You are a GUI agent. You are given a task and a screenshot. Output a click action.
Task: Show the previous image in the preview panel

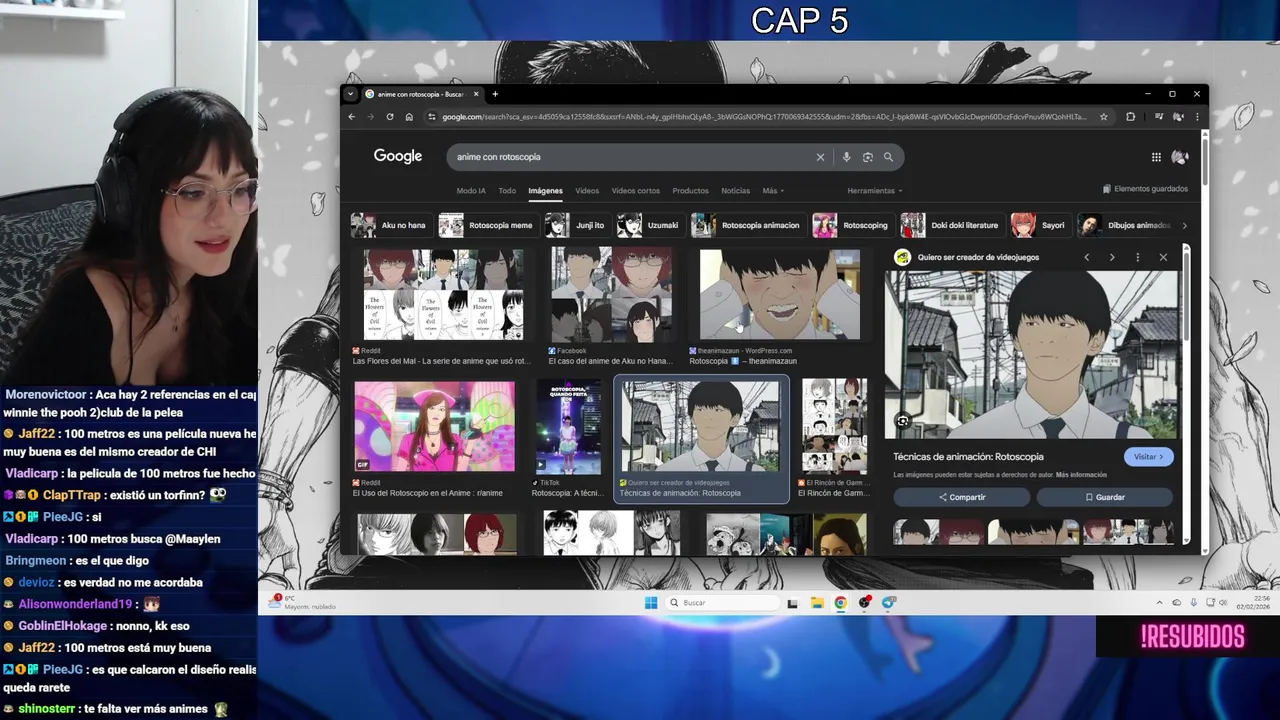click(1087, 257)
